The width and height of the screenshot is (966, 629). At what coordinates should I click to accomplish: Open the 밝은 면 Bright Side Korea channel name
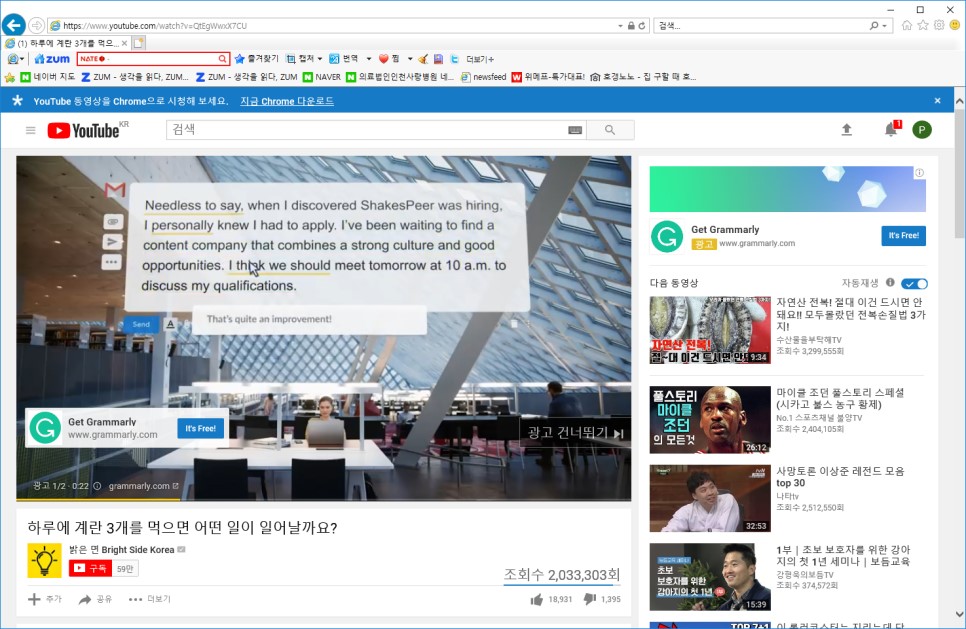121,550
